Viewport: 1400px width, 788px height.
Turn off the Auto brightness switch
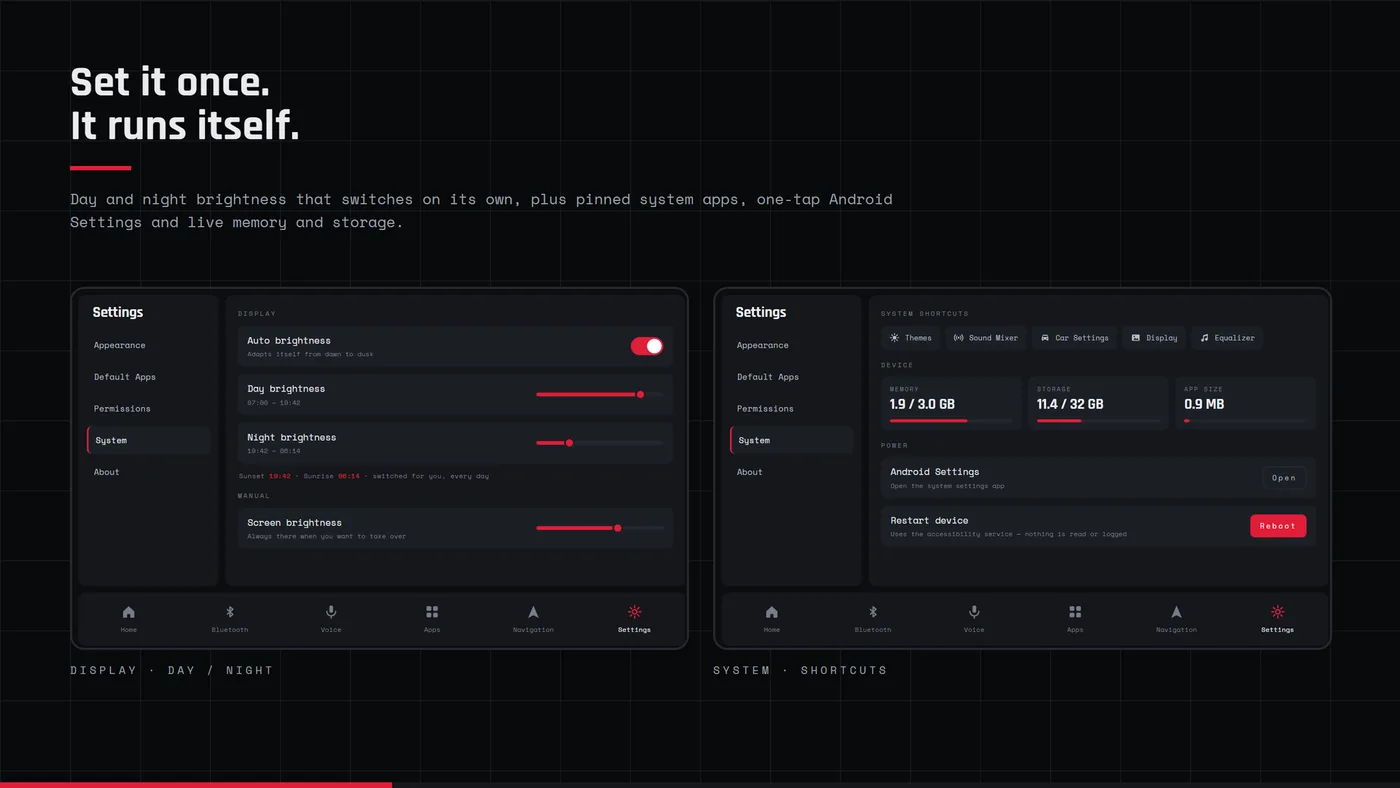pyautogui.click(x=647, y=346)
